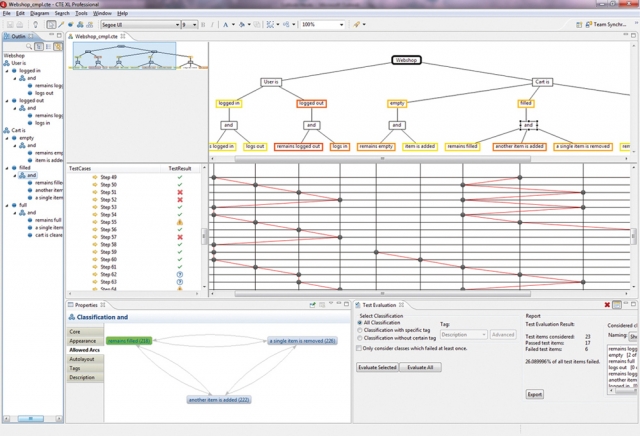This screenshot has width=640, height=436.
Task: Click the auto-layout diagram icon
Action: click(x=270, y=24)
